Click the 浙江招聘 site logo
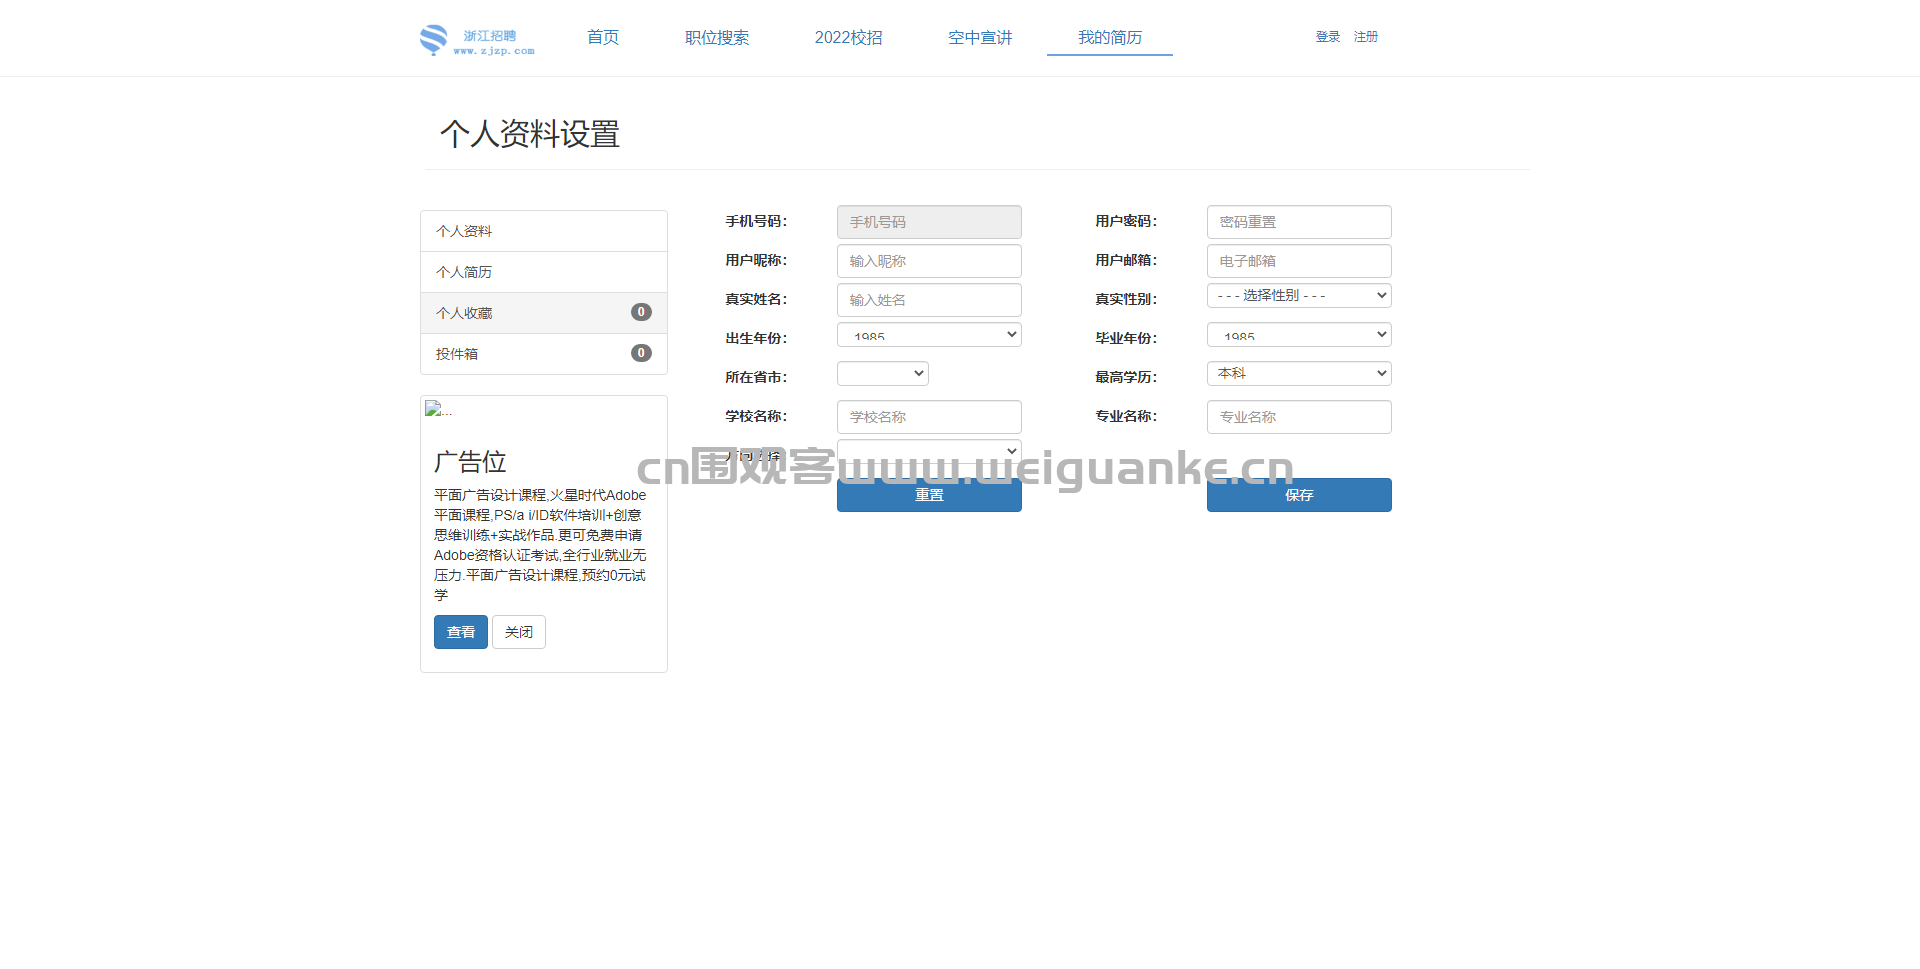 coord(478,40)
